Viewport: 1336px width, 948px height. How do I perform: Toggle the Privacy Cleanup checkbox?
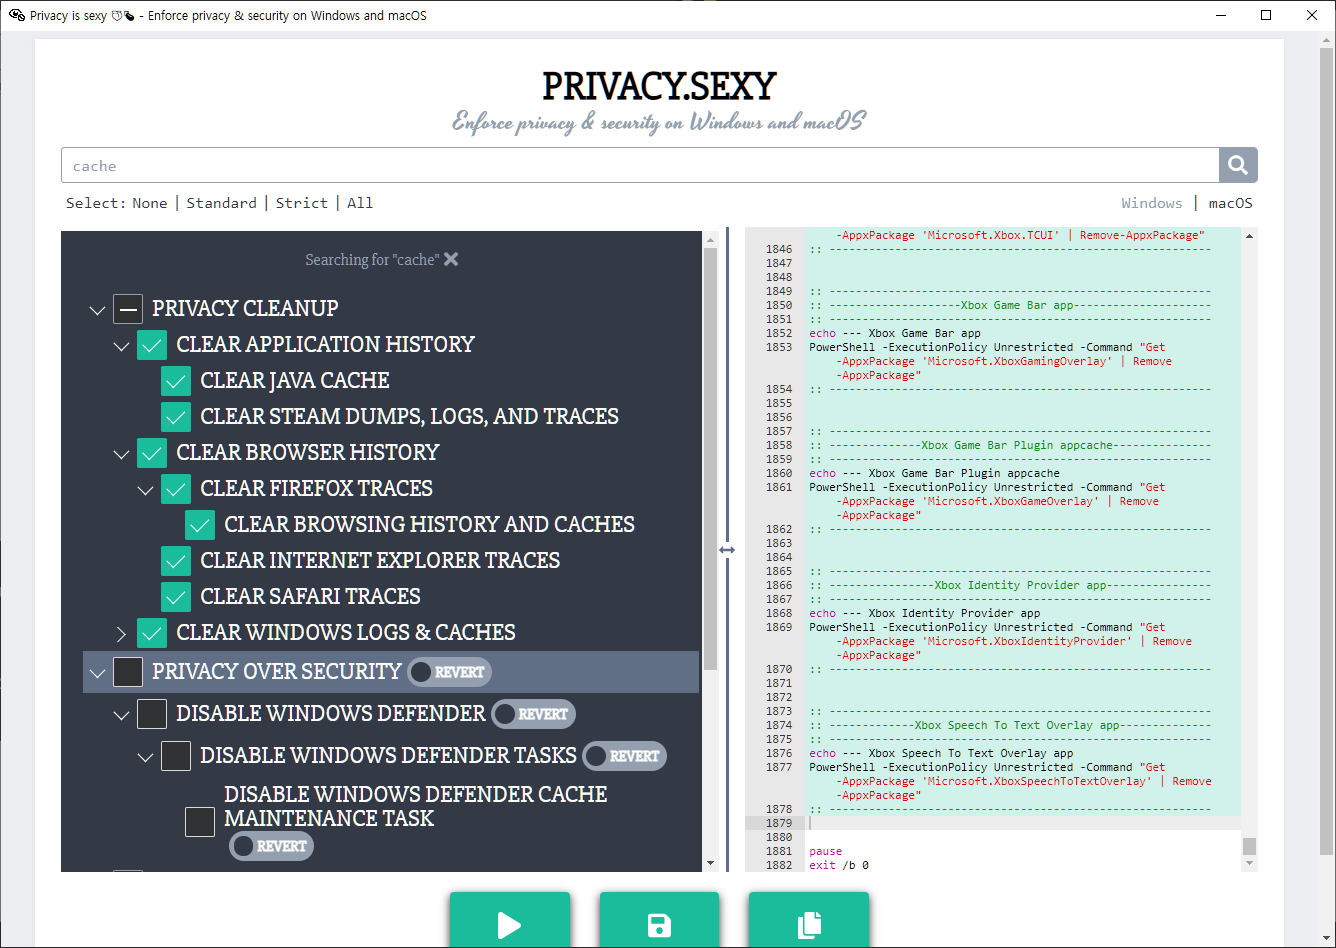click(128, 309)
